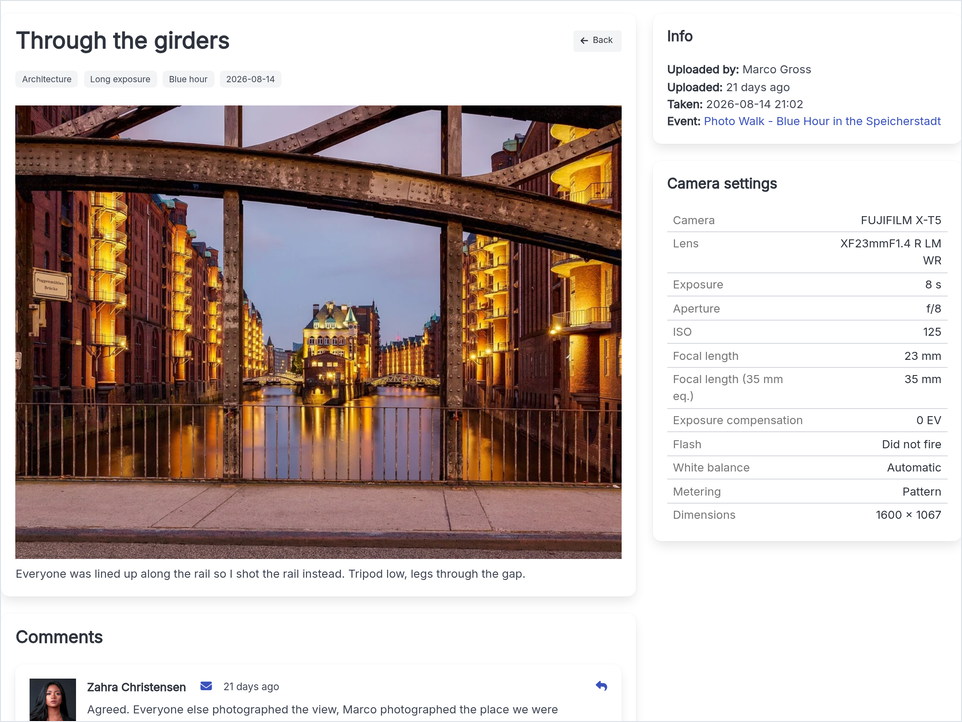
Task: Click the Through the girders title
Action: [123, 40]
